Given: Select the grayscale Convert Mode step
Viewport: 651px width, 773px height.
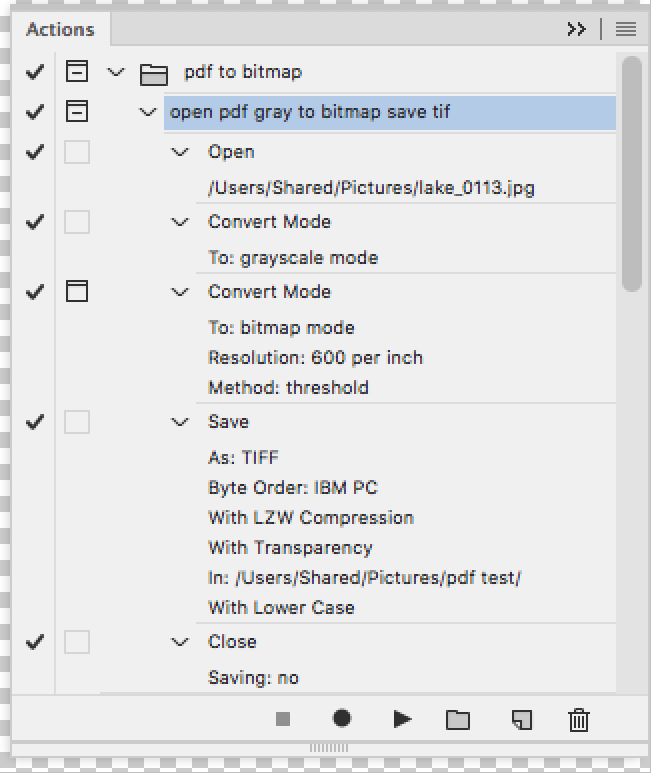Looking at the screenshot, I should pos(269,222).
